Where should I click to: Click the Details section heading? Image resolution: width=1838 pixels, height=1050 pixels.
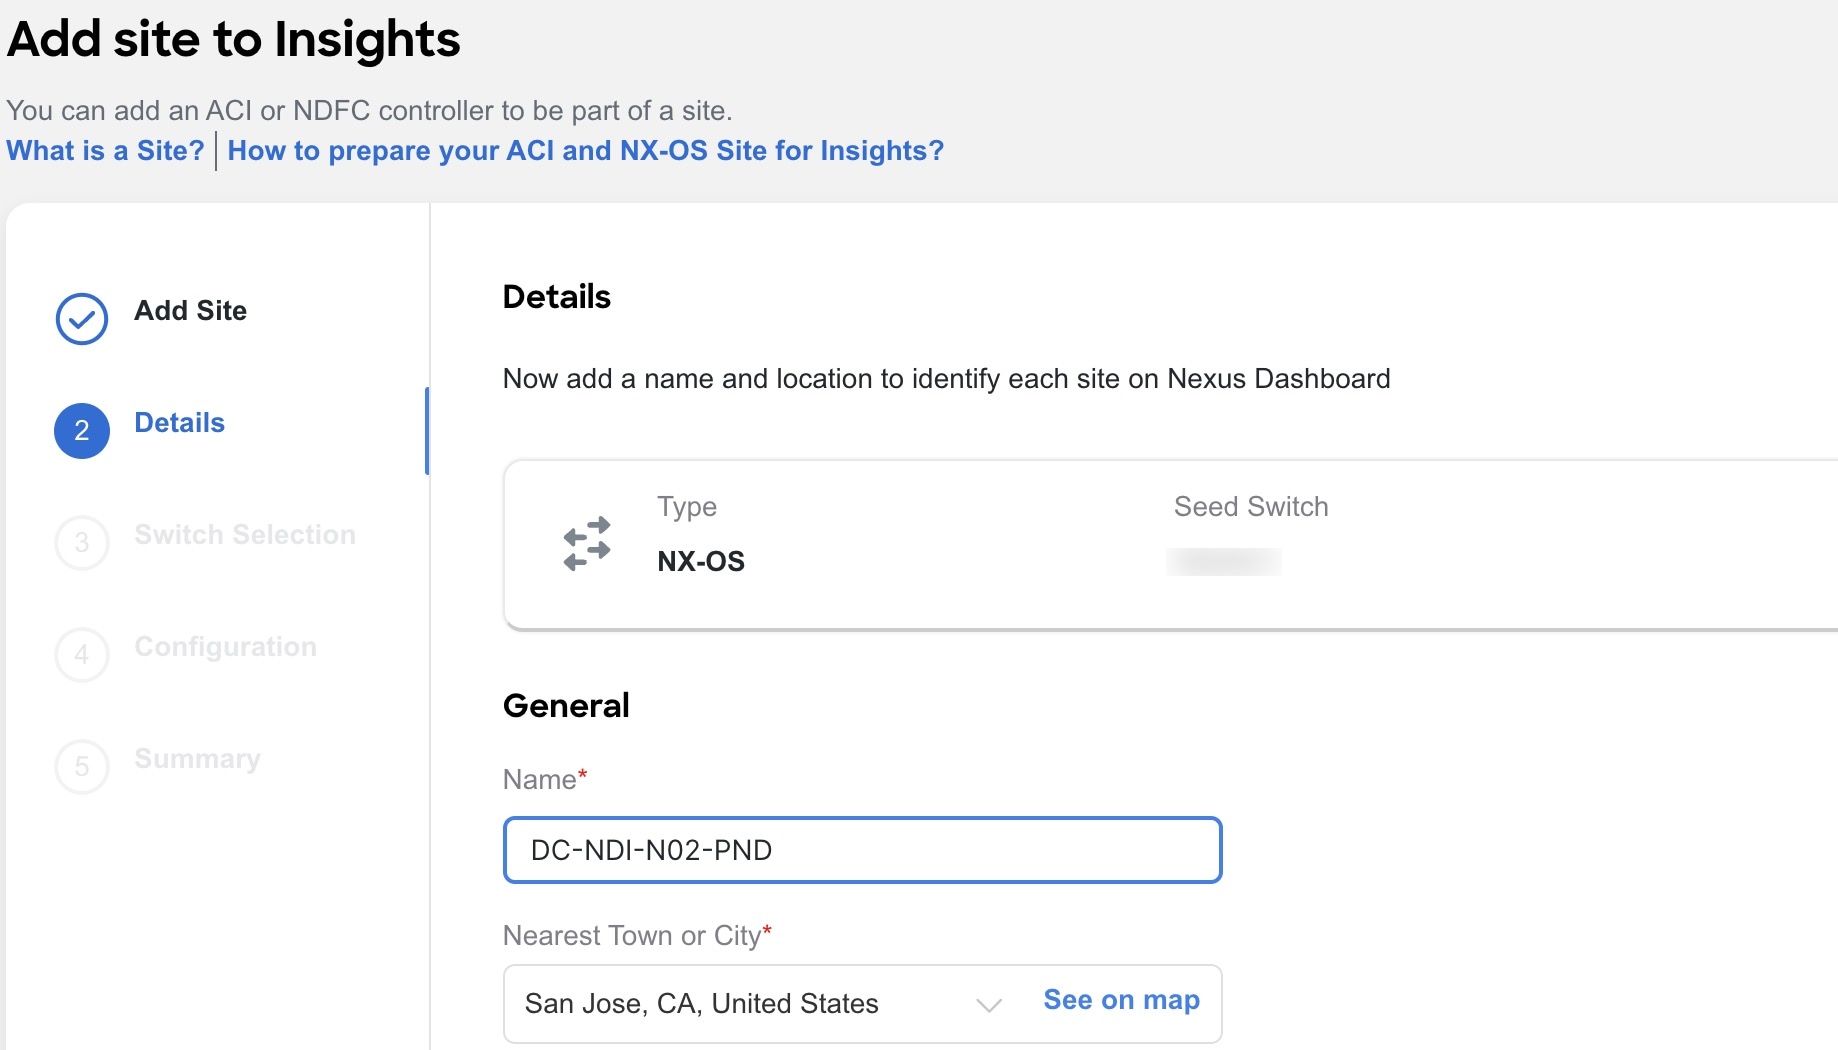pos(557,297)
